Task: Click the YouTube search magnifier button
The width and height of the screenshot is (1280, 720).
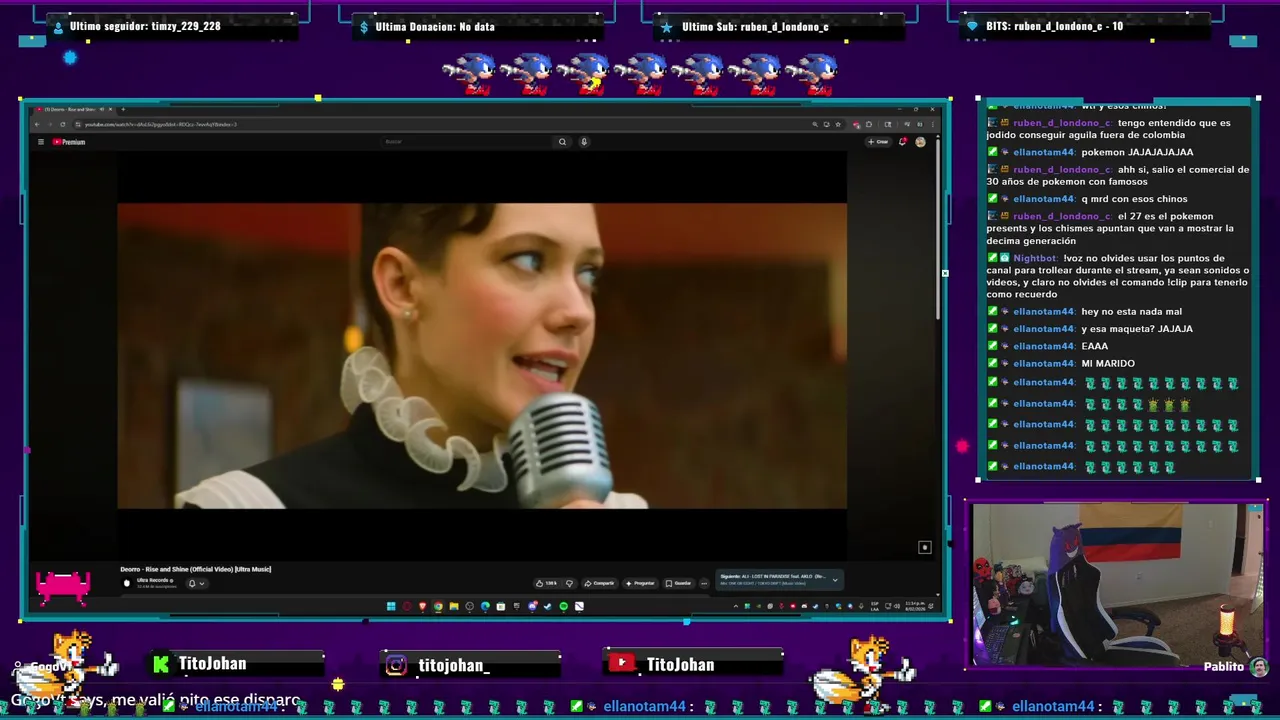Action: click(562, 142)
